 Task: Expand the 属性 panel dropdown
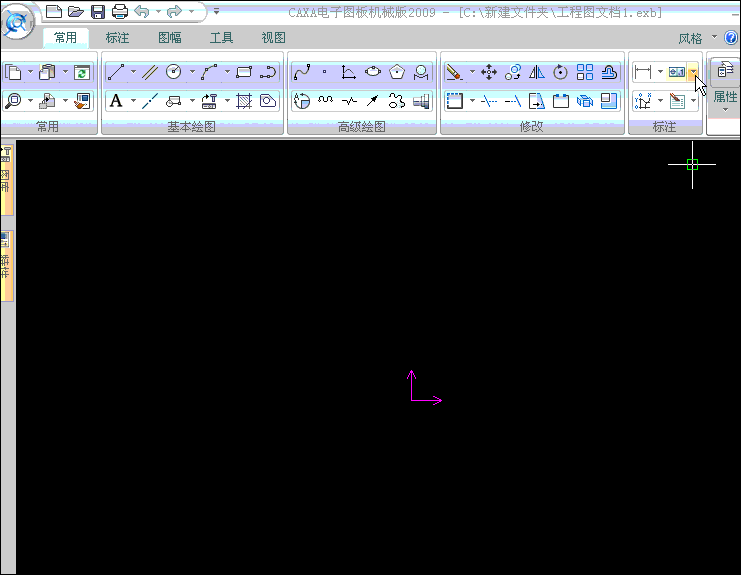725,109
